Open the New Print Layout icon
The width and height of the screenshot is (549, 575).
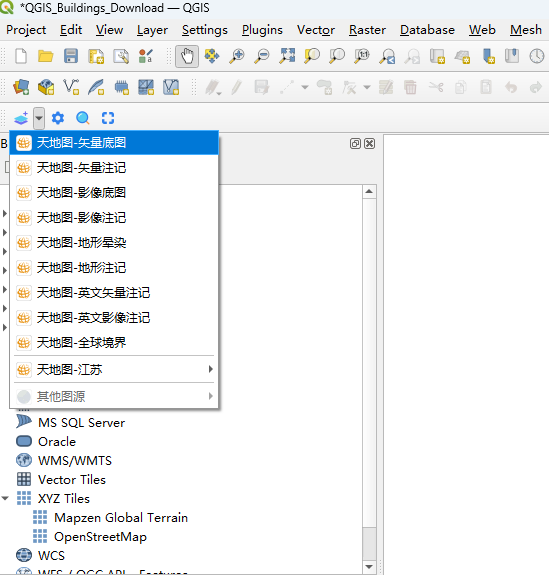point(96,56)
